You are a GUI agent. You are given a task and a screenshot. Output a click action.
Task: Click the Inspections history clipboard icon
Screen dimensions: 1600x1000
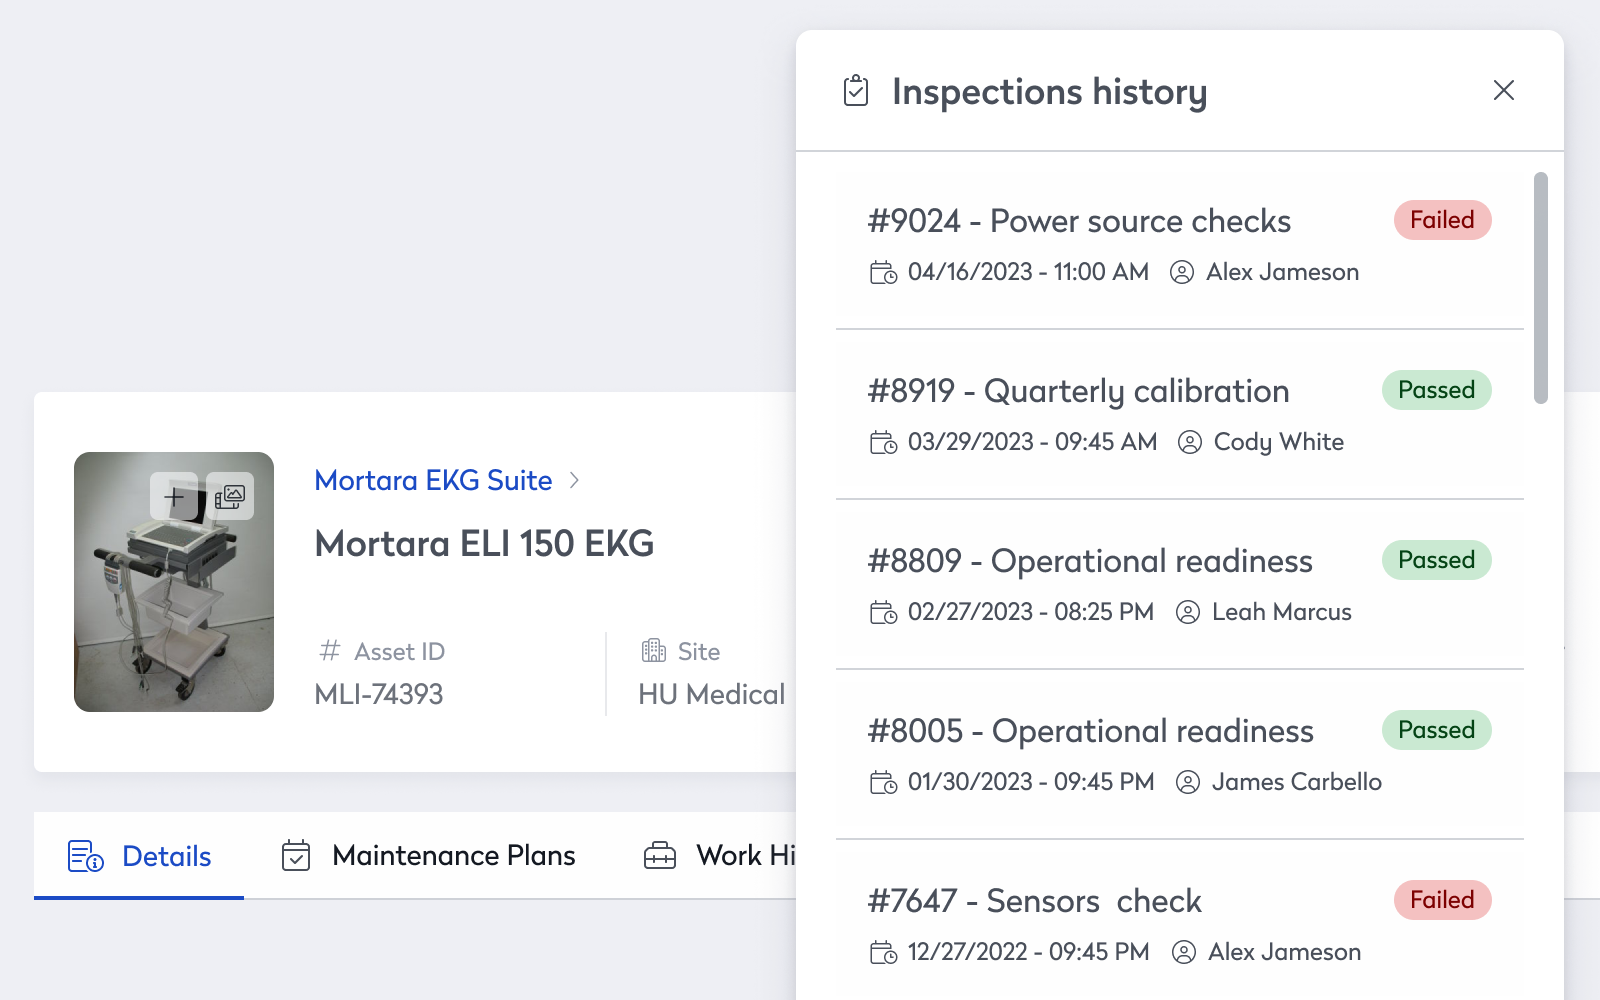click(856, 90)
